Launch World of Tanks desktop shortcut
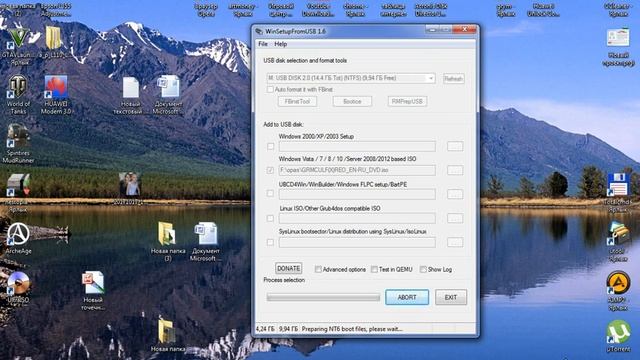 point(18,87)
